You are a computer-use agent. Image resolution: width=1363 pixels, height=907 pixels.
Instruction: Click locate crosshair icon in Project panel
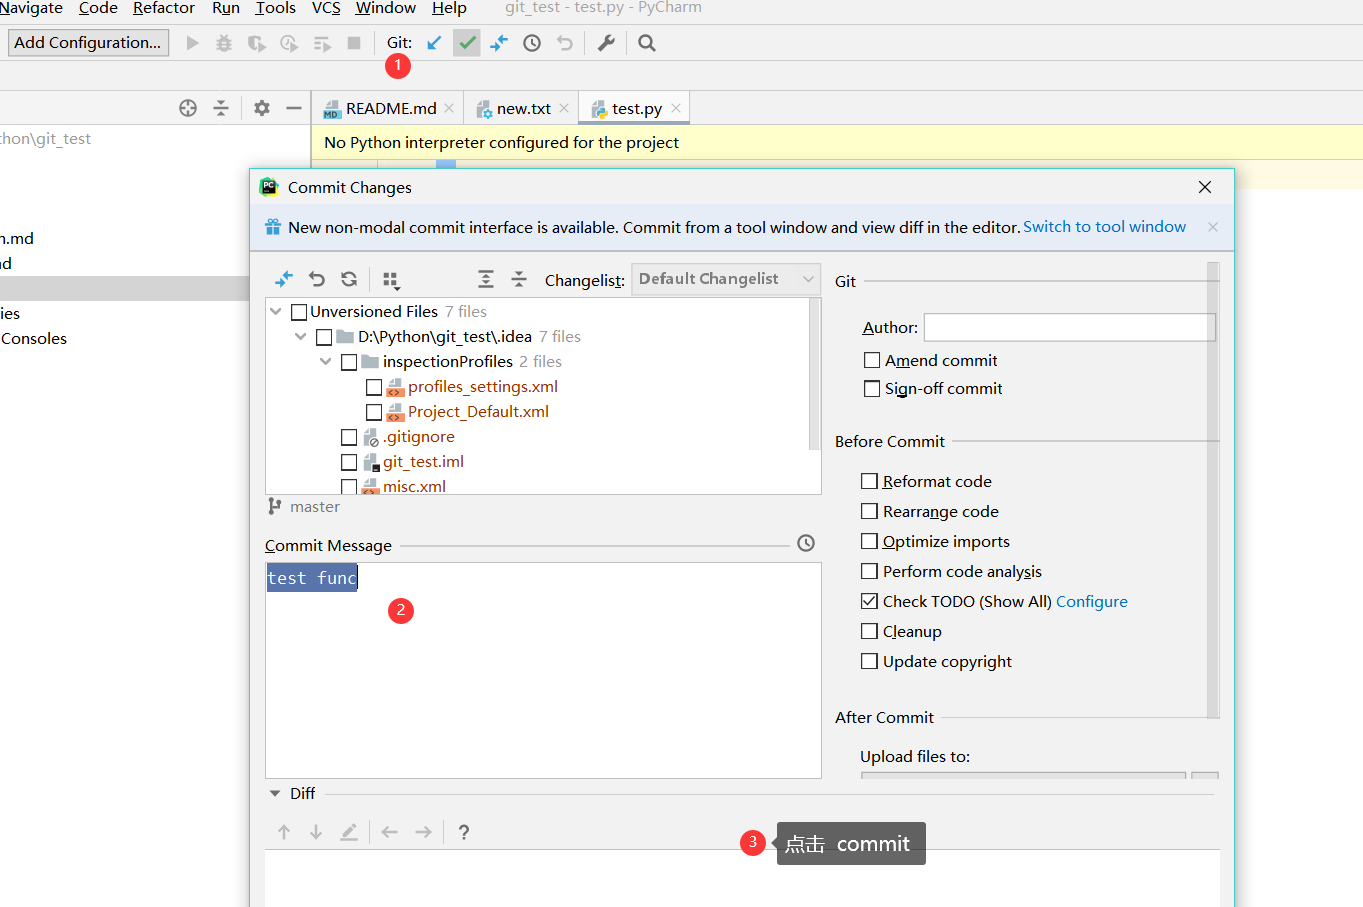pos(188,108)
